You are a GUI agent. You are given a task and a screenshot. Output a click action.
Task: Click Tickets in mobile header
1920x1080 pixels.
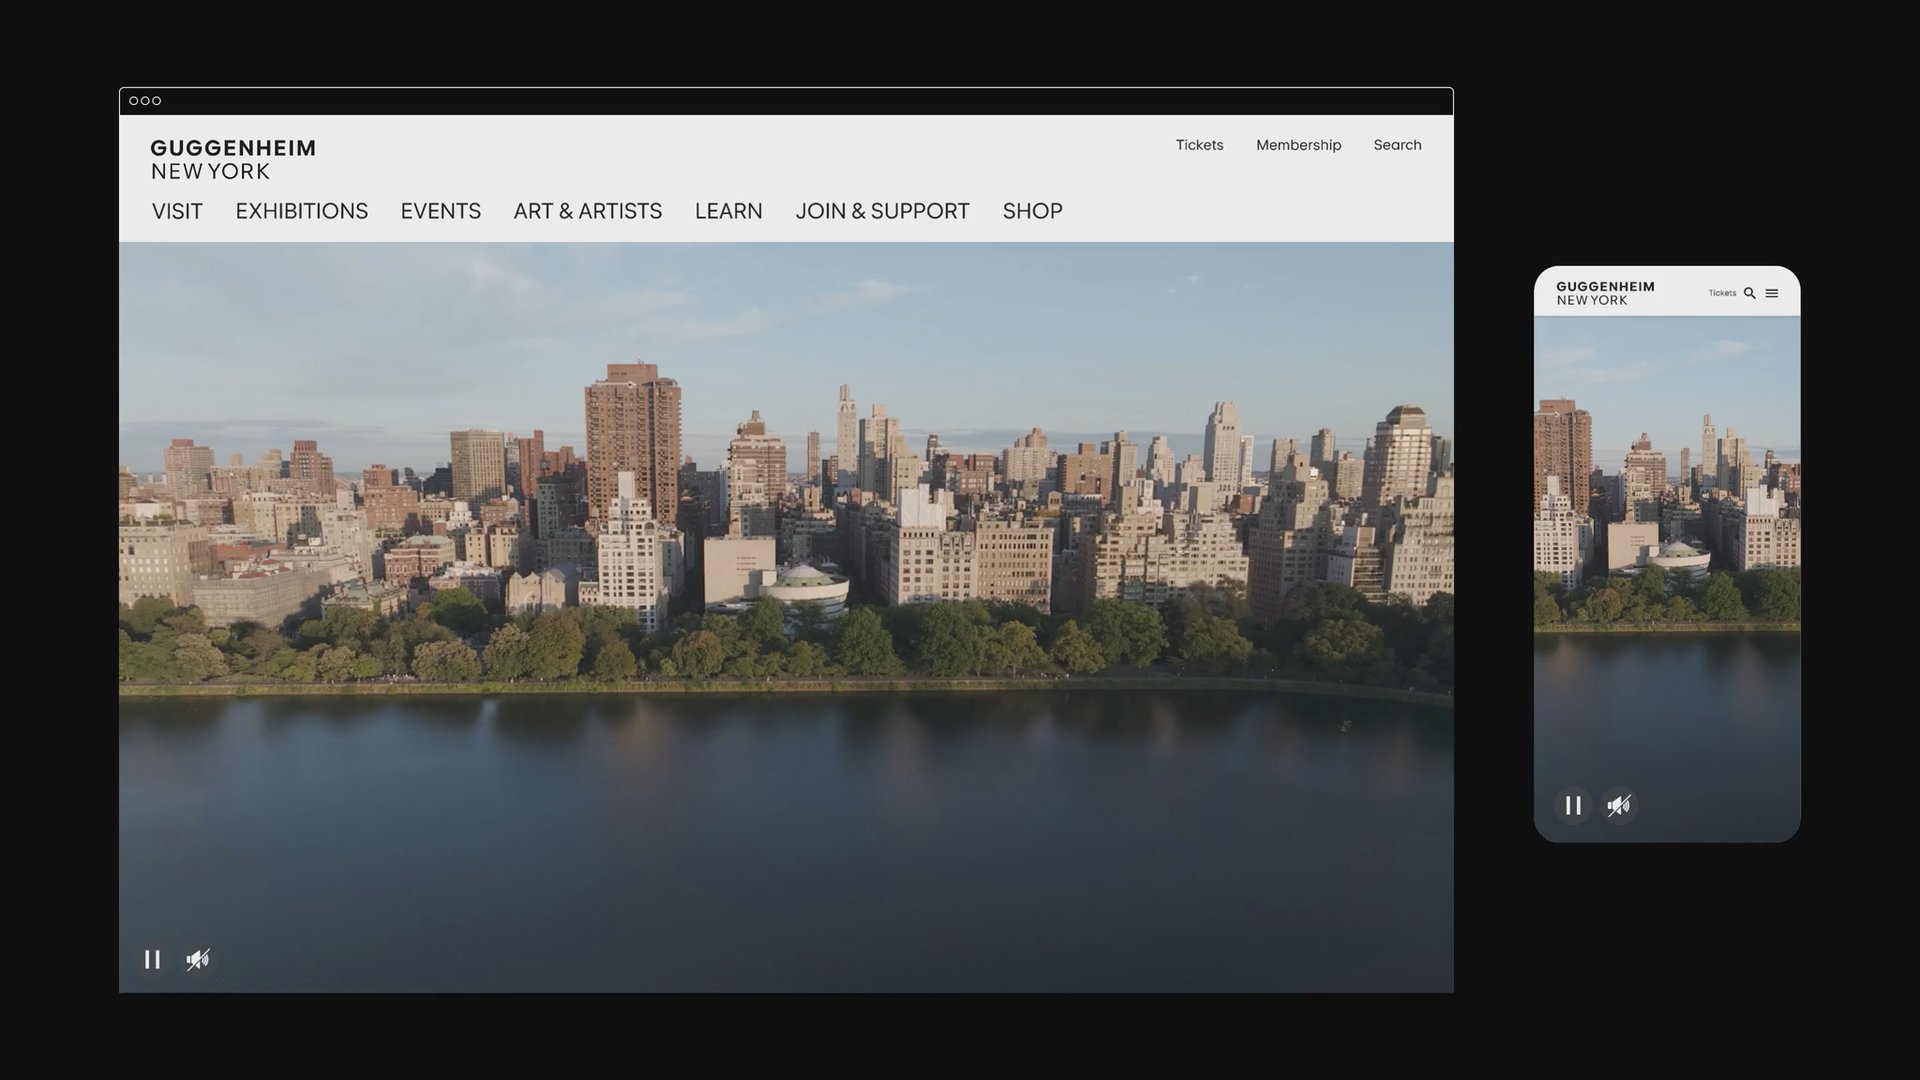pos(1722,293)
